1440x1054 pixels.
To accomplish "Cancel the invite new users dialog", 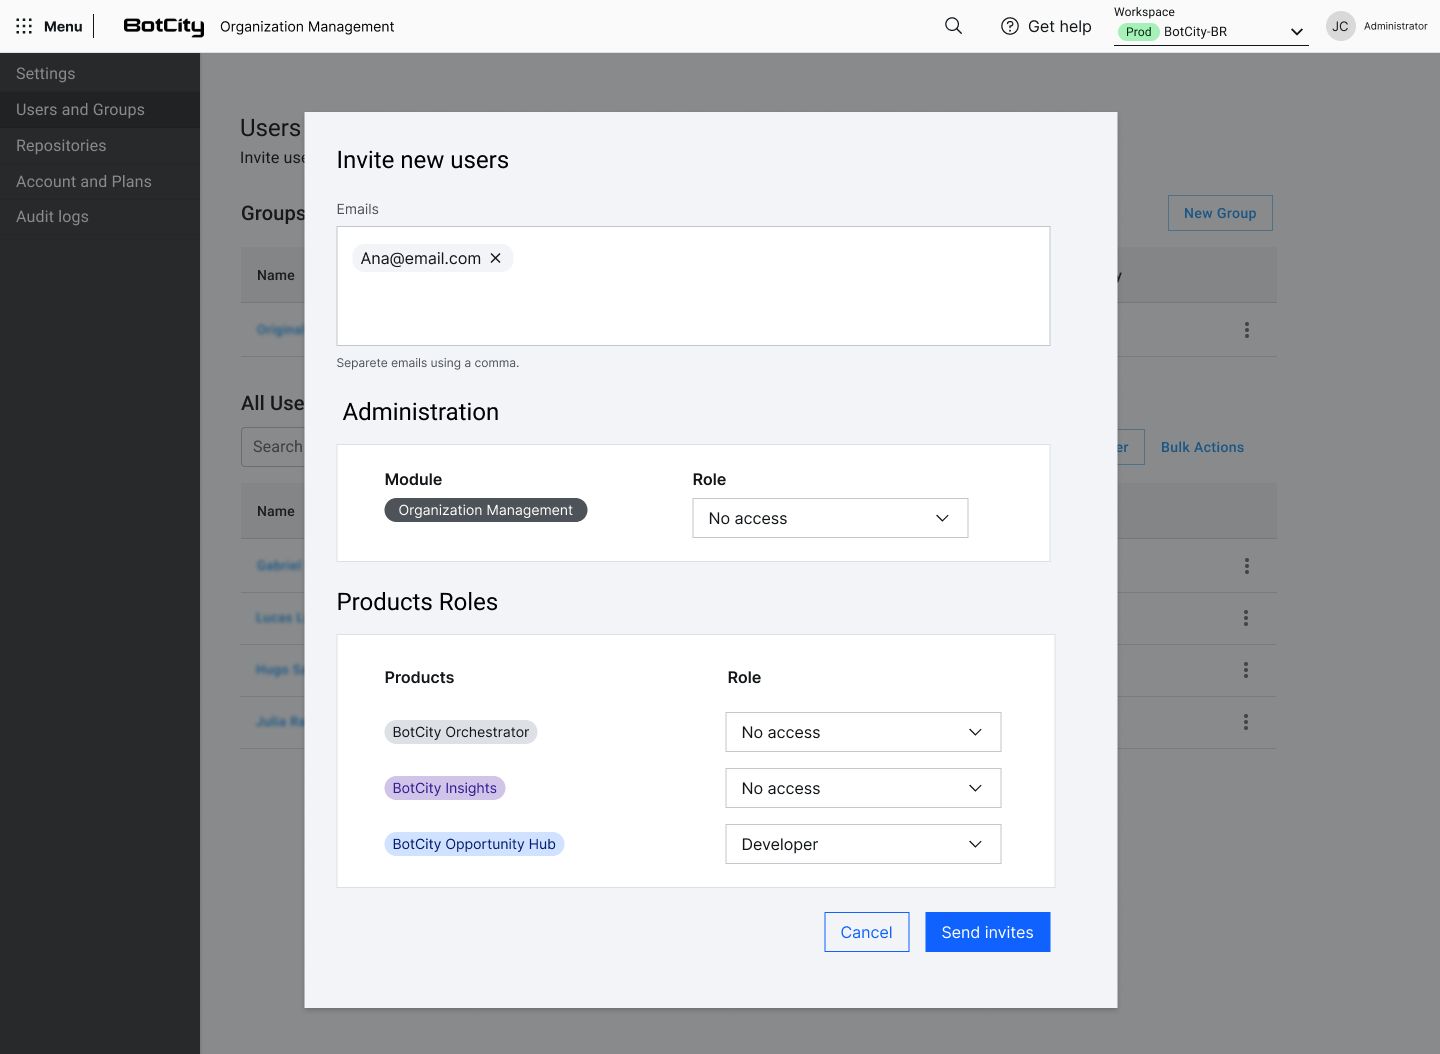I will pyautogui.click(x=866, y=931).
